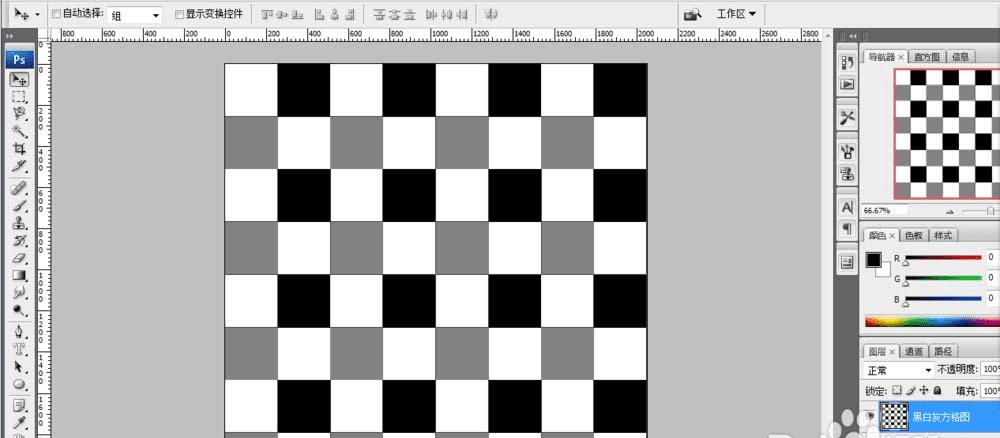Select the Pen tool
The image size is (1000, 438).
[x=20, y=332]
